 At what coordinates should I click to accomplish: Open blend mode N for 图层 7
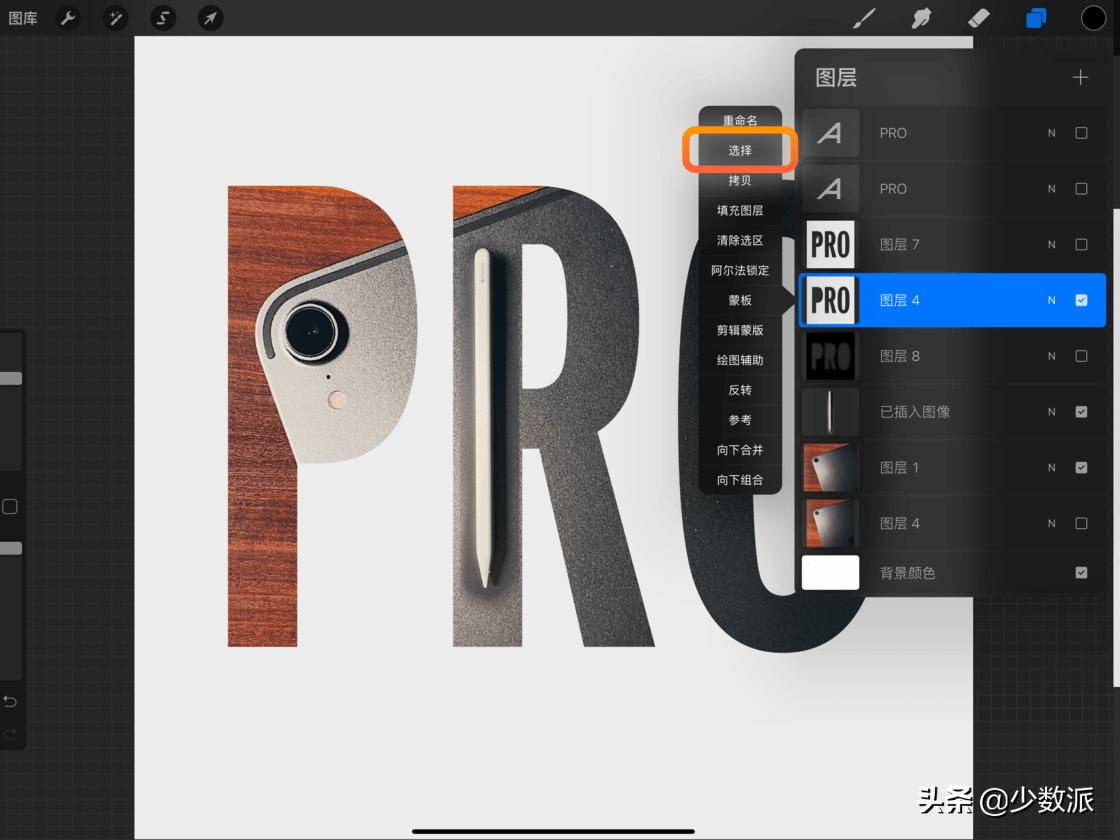1051,245
